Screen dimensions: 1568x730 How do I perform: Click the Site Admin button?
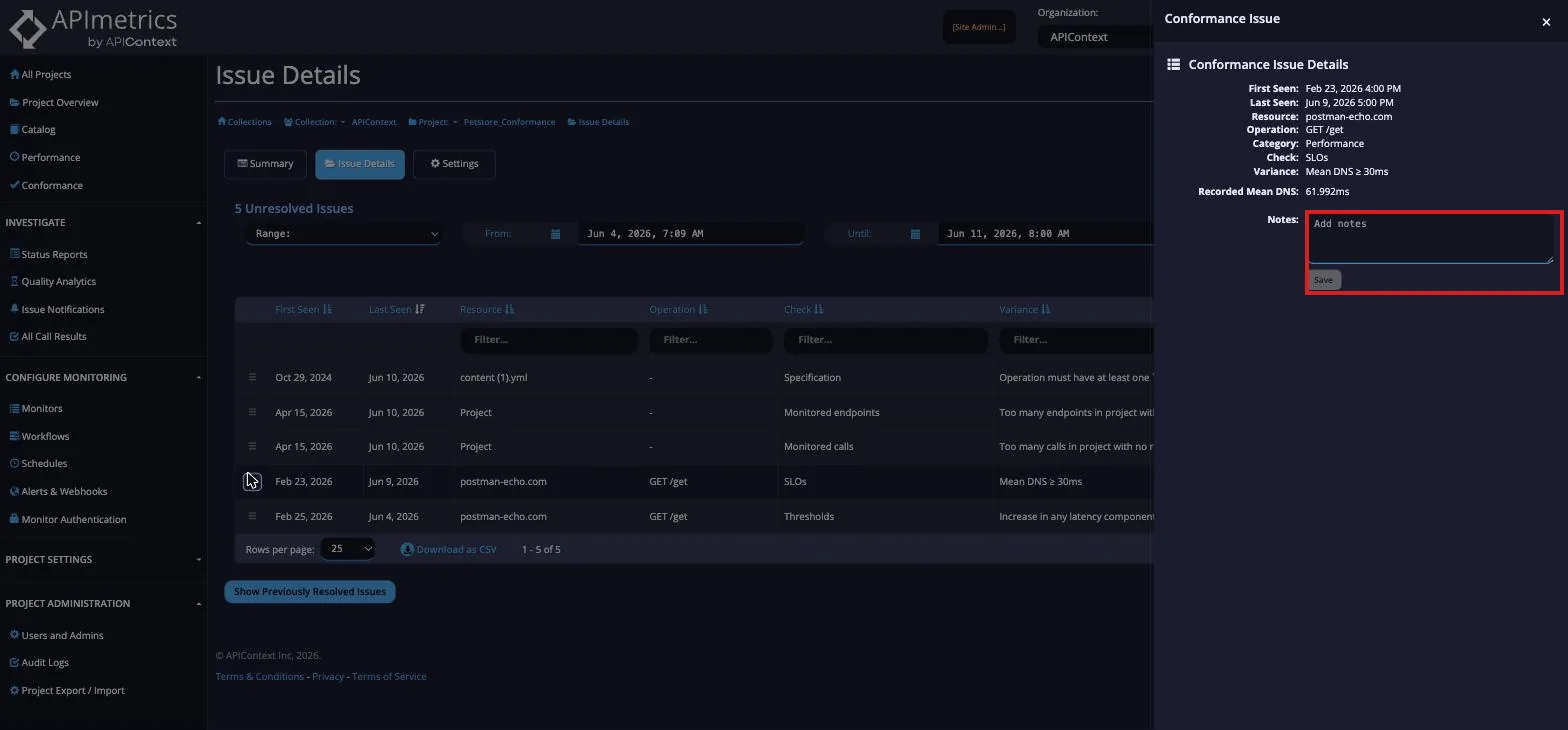pos(979,27)
